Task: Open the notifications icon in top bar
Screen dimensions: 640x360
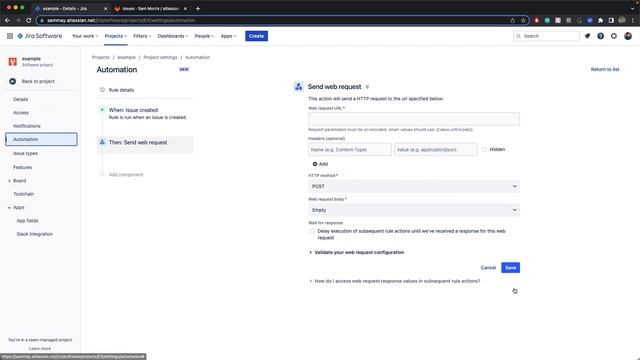Action: point(587,36)
